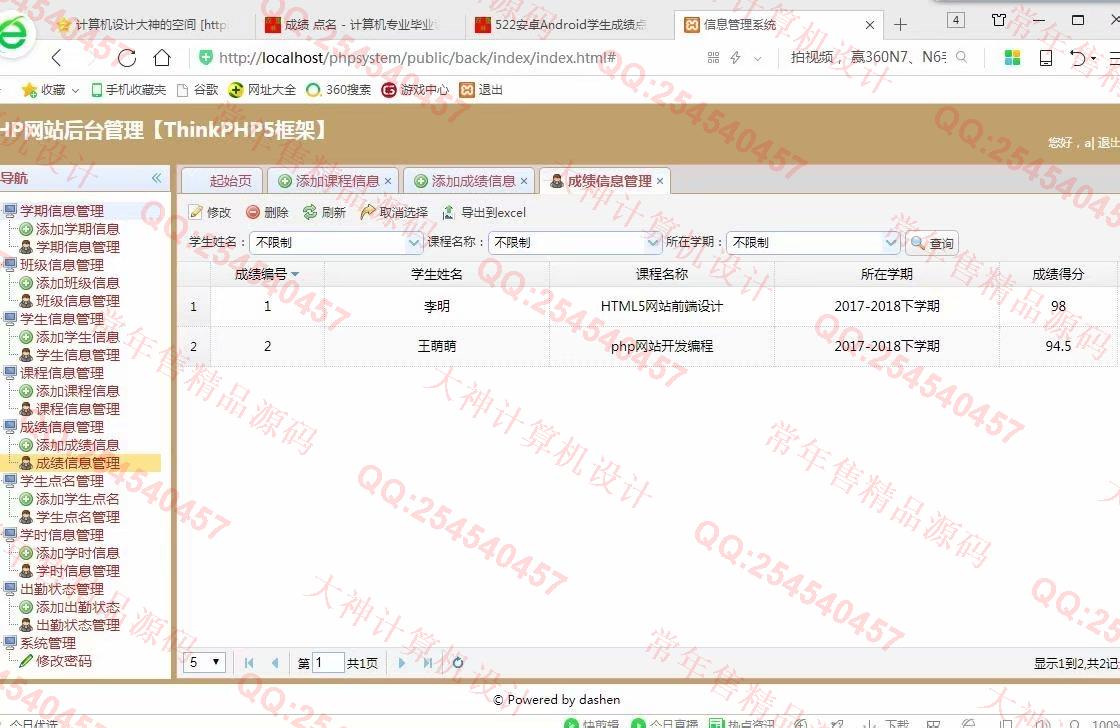The width and height of the screenshot is (1120, 728).
Task: Close the 添加课程信息 tab
Action: (388, 181)
